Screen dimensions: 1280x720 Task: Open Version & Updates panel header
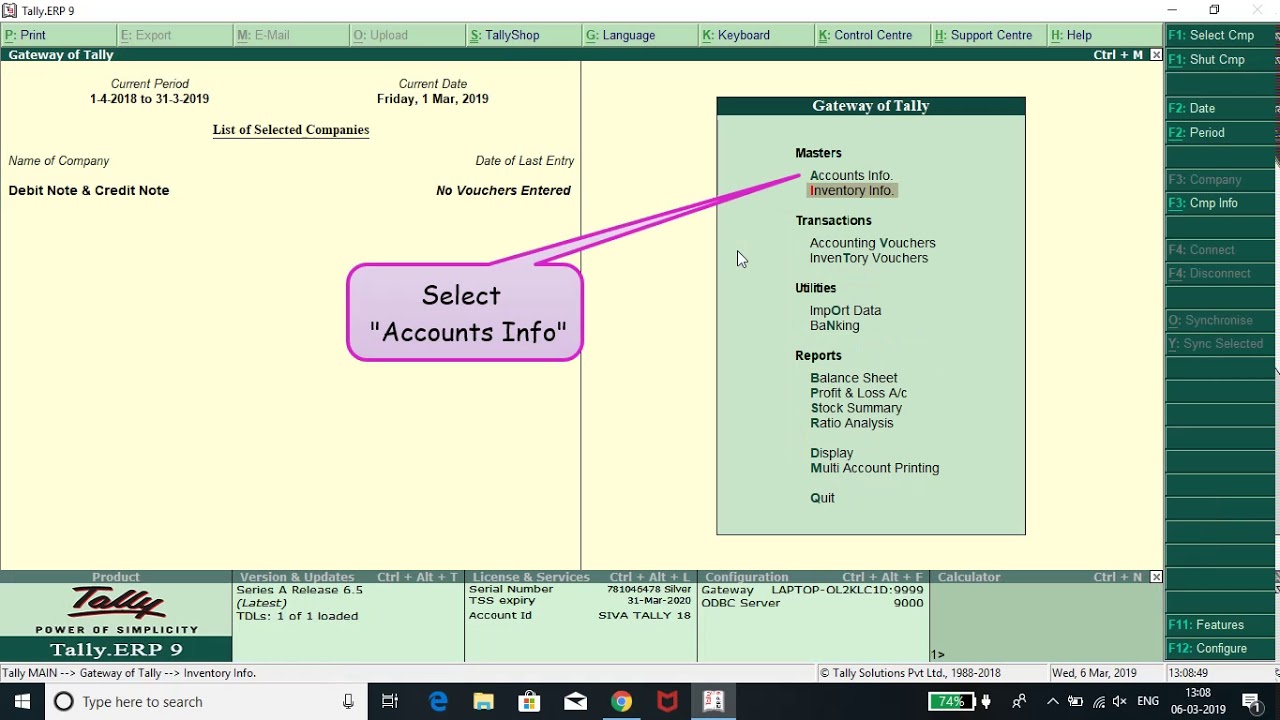348,577
